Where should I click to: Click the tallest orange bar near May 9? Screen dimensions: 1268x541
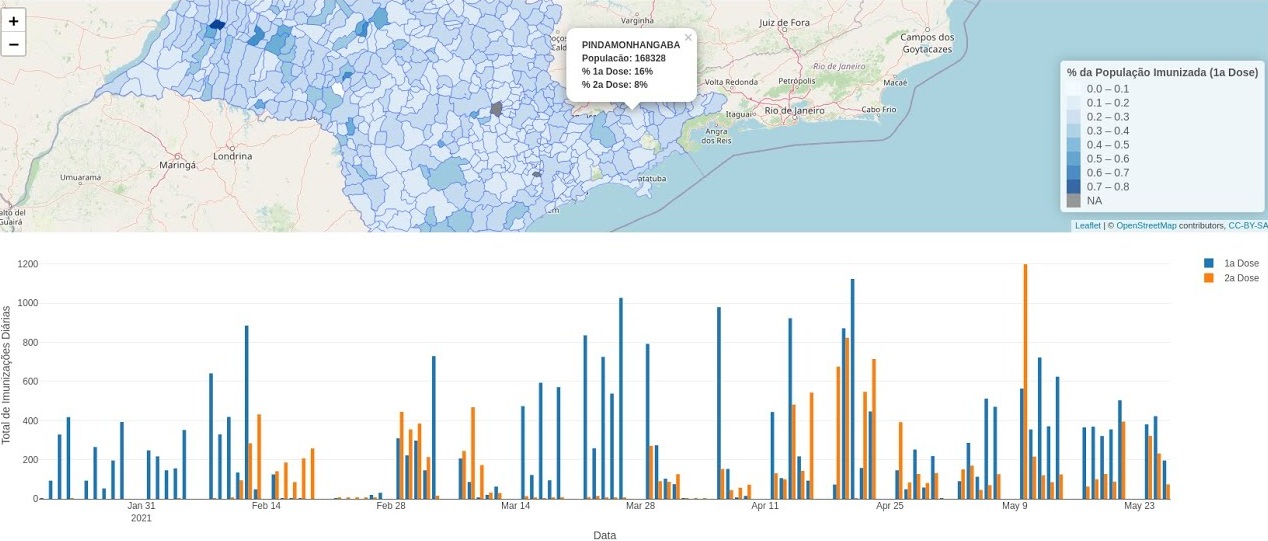pyautogui.click(x=1026, y=381)
